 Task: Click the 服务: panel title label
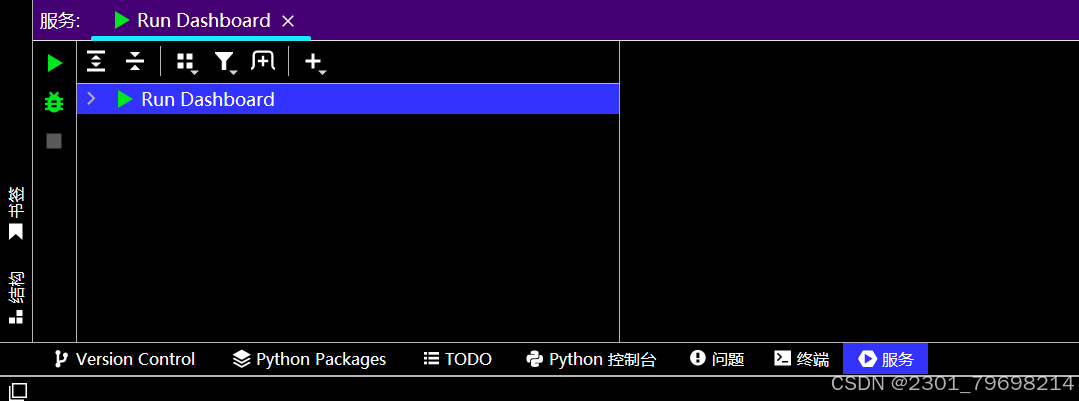pos(60,21)
